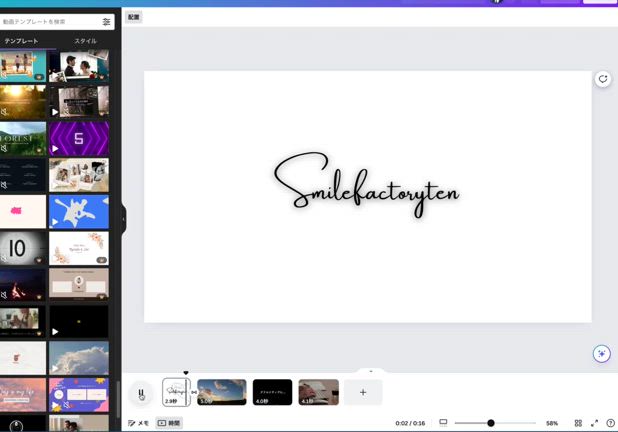This screenshot has height=432, width=618.
Task: Collapse the timeline with the small chevron tab
Action: pyautogui.click(x=370, y=371)
